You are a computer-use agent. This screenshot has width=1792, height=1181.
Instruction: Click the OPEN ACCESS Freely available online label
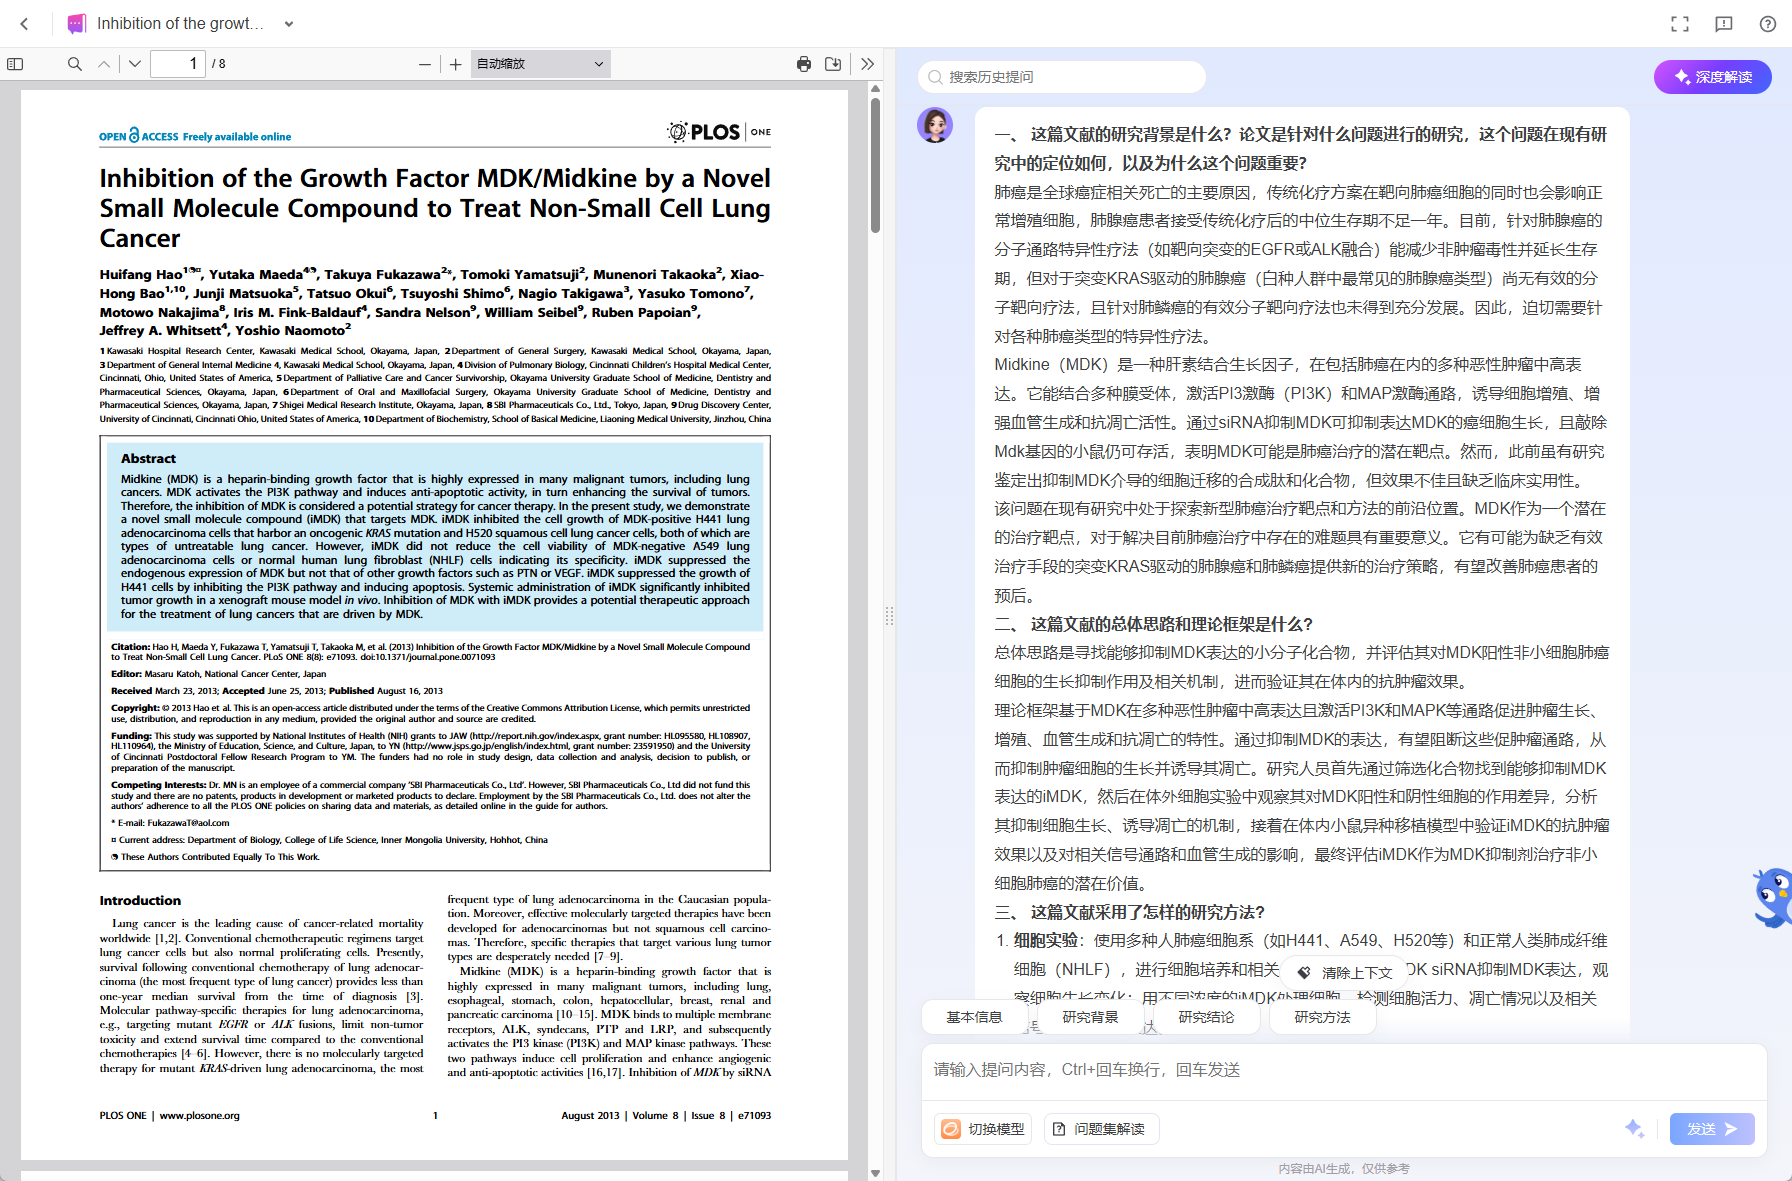pos(195,136)
